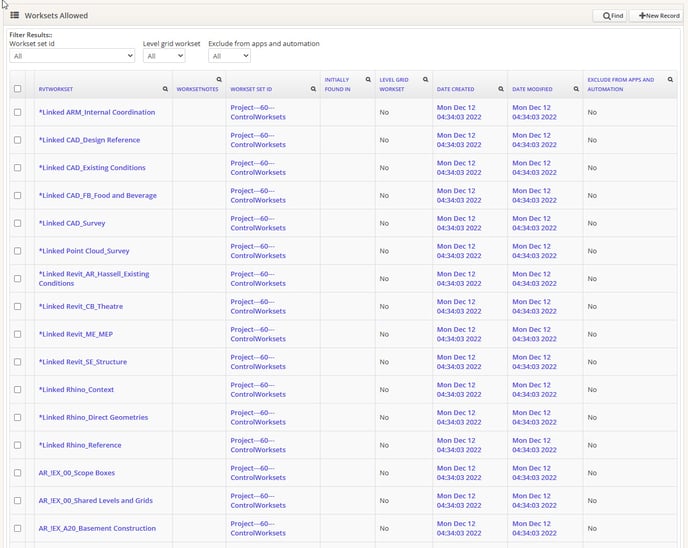Image resolution: width=688 pixels, height=548 pixels.
Task: Click Exclude No value in *Linked Point Cloud_Survey row
Action: click(x=592, y=251)
